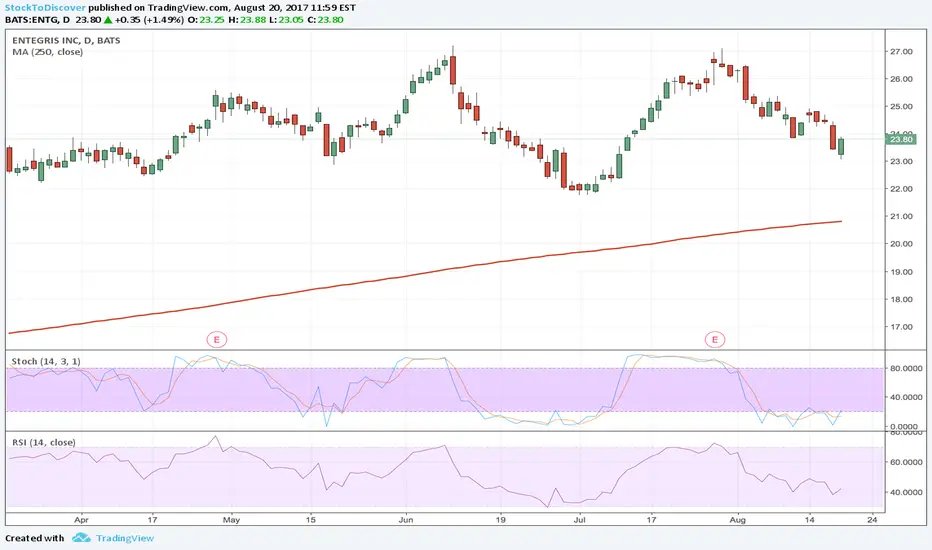The width and height of the screenshot is (932, 550).
Task: Click the Apr date axis label
Action: [81, 520]
